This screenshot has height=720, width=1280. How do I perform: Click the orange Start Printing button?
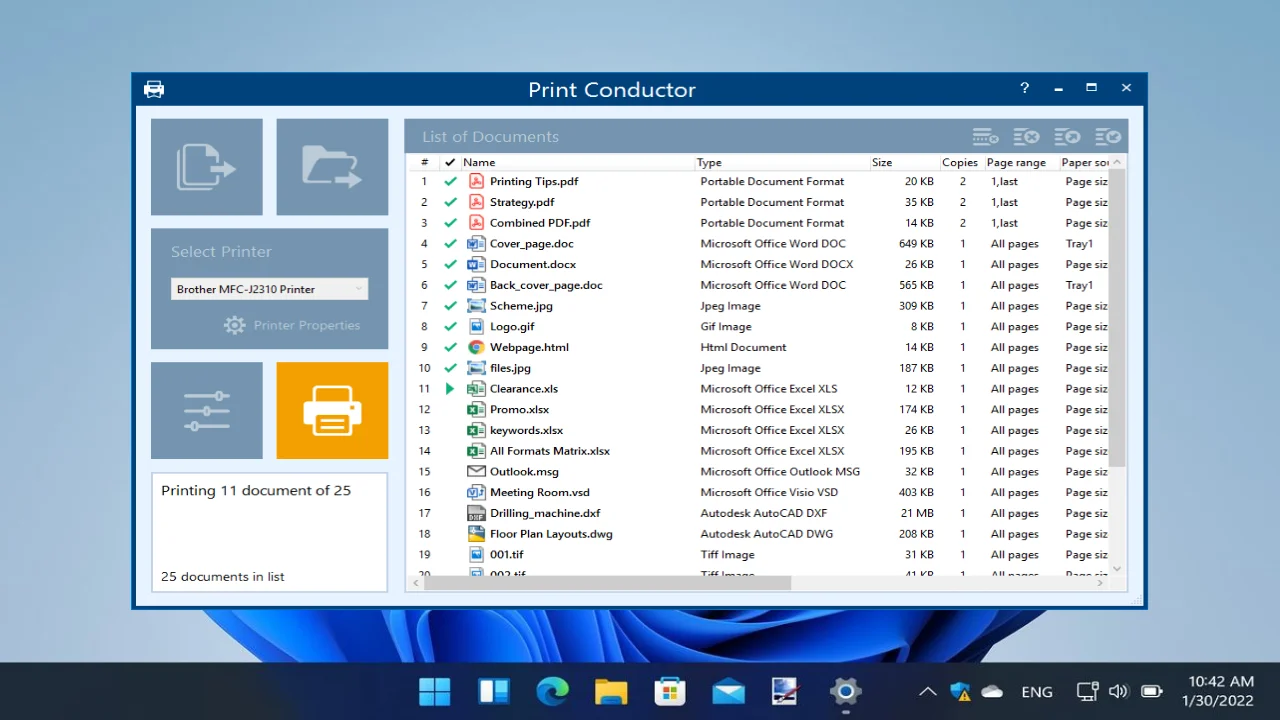pyautogui.click(x=332, y=411)
